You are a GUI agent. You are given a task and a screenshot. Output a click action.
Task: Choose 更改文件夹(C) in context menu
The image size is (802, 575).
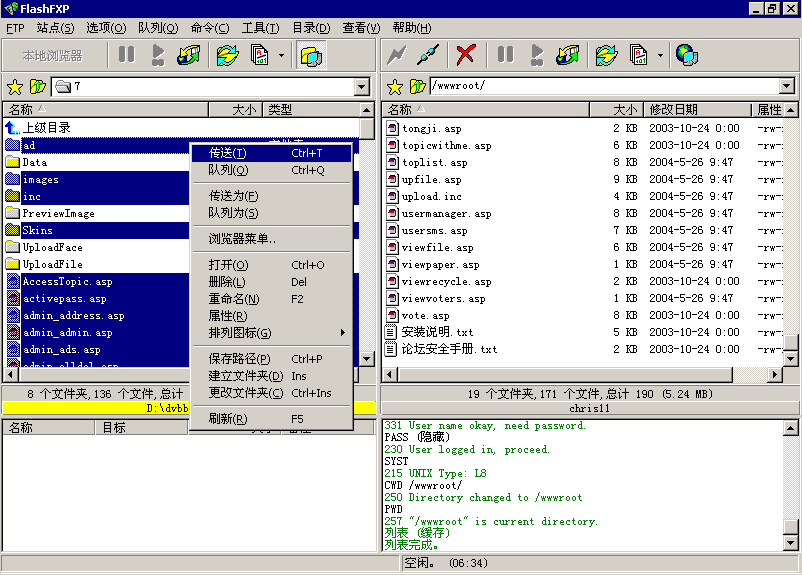272,393
